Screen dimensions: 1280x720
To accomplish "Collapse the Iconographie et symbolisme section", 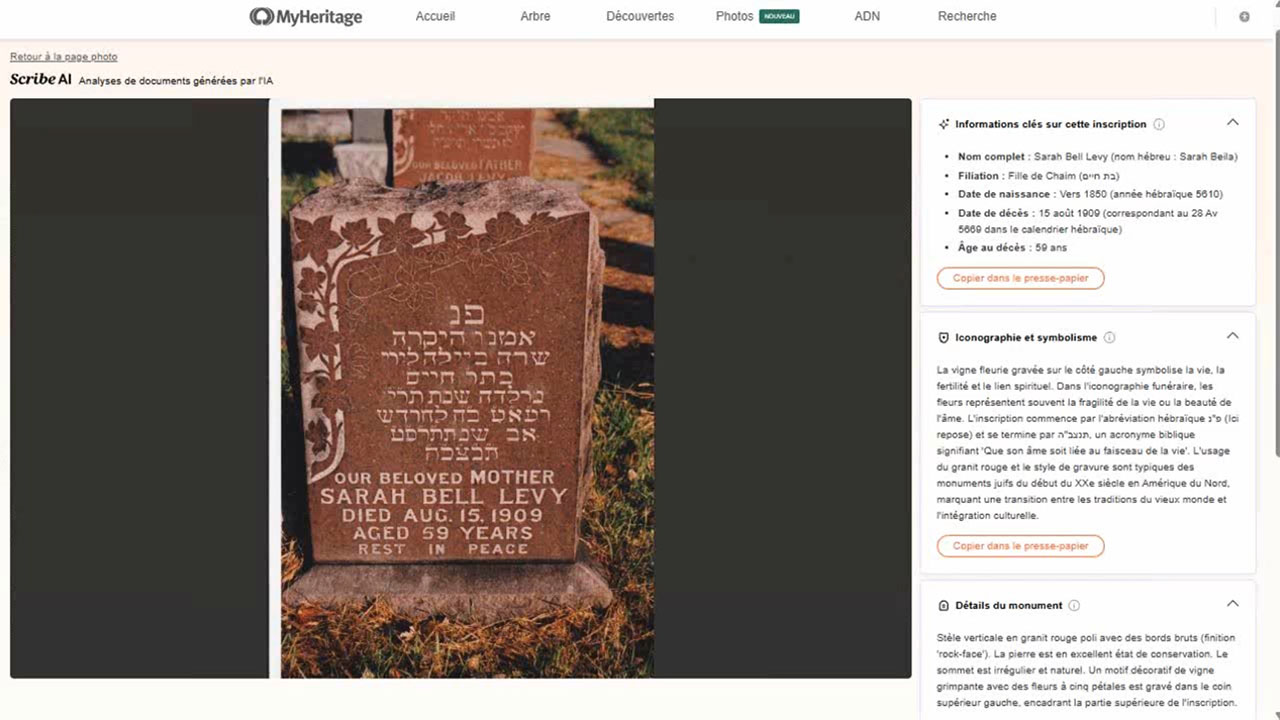I will pos(1232,336).
